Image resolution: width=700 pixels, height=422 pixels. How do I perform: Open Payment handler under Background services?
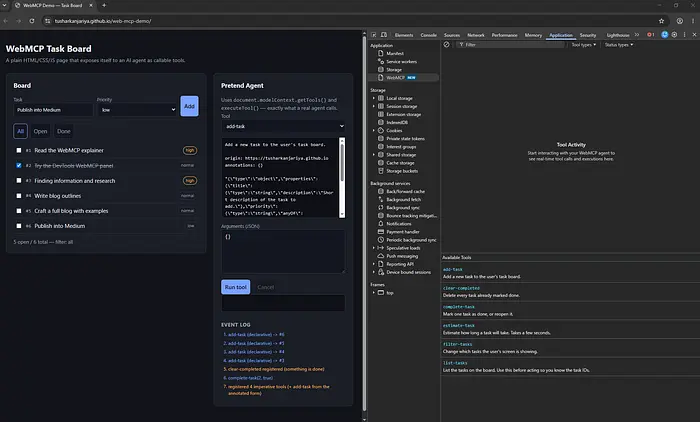403,232
